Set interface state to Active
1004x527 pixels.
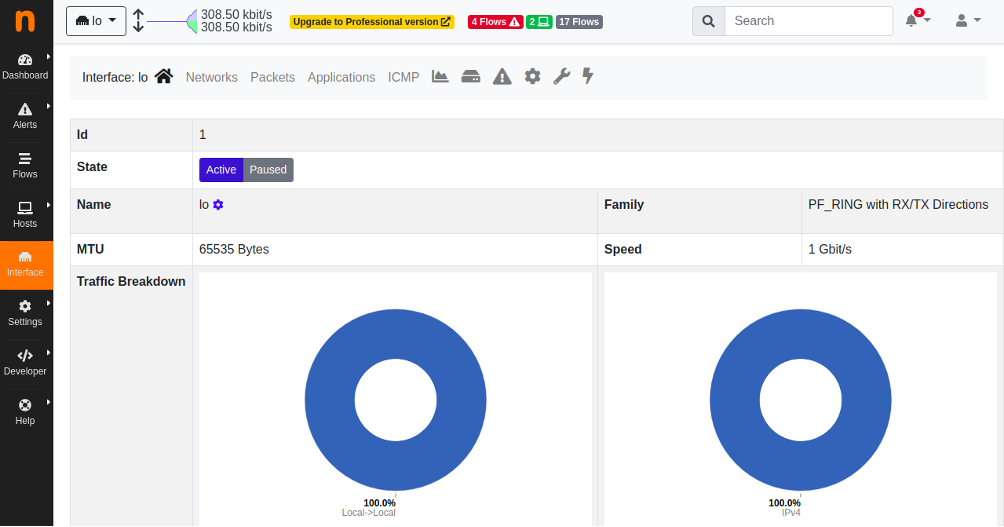[221, 170]
